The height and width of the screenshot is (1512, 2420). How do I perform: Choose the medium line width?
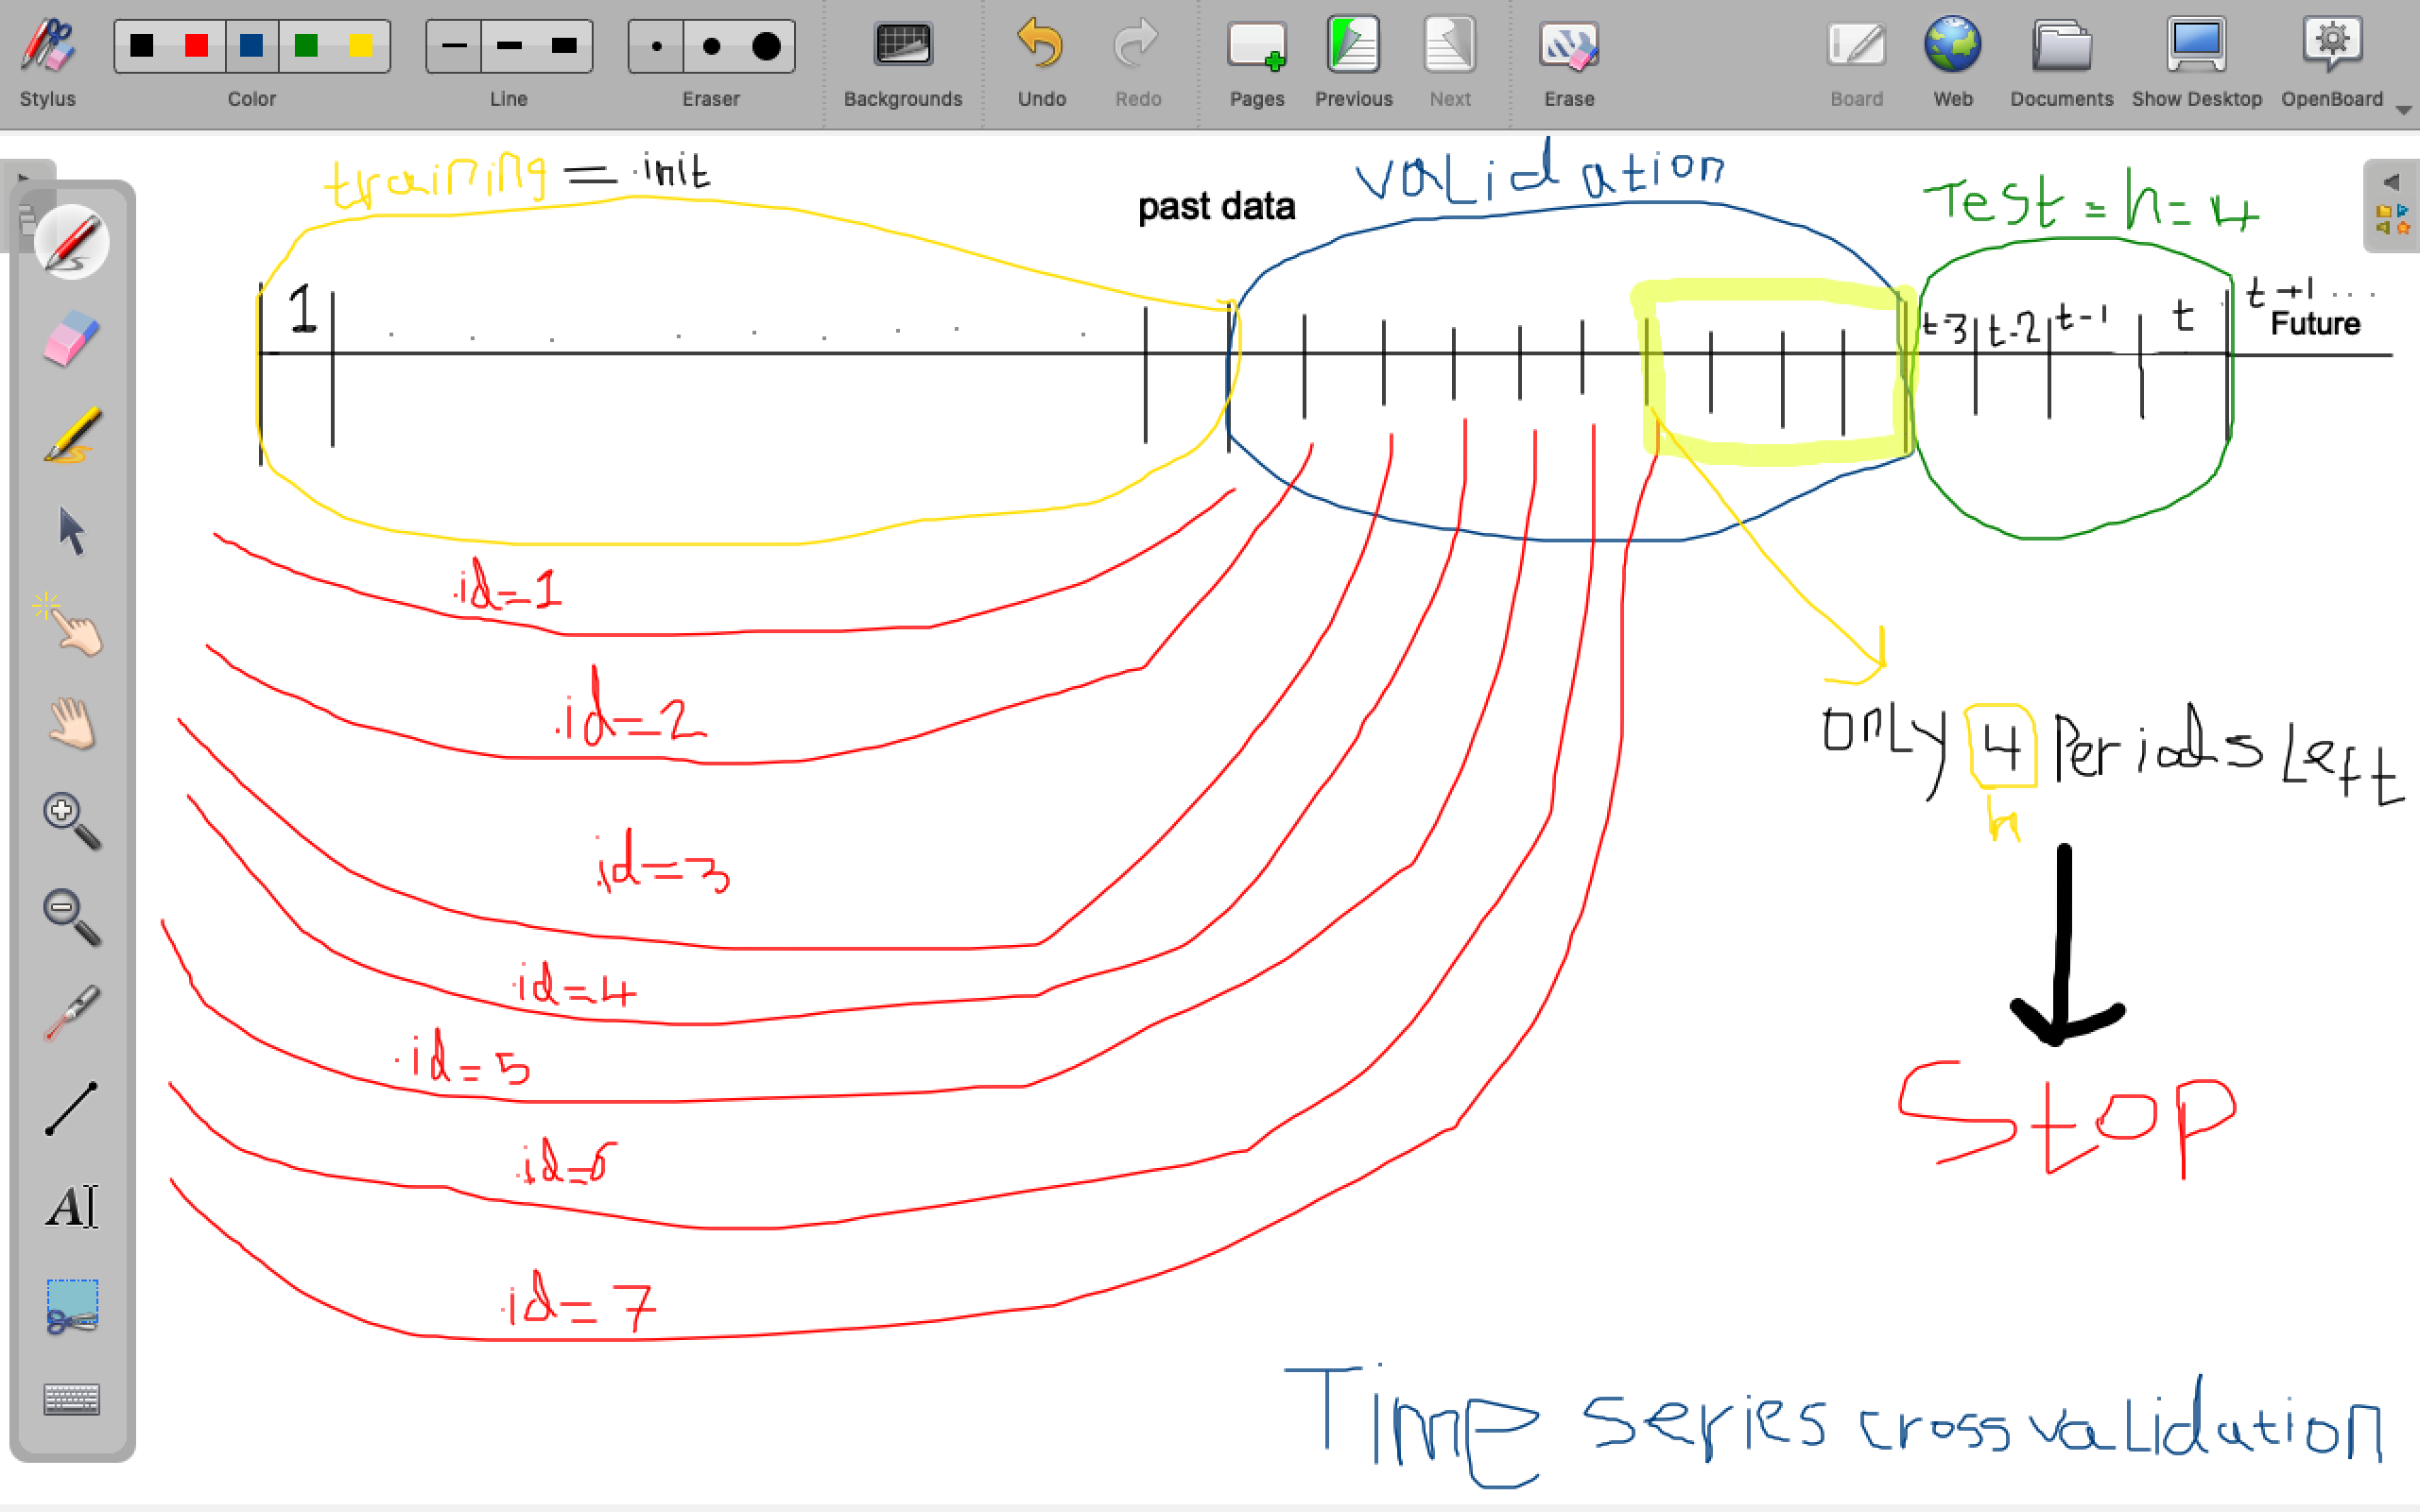509,46
